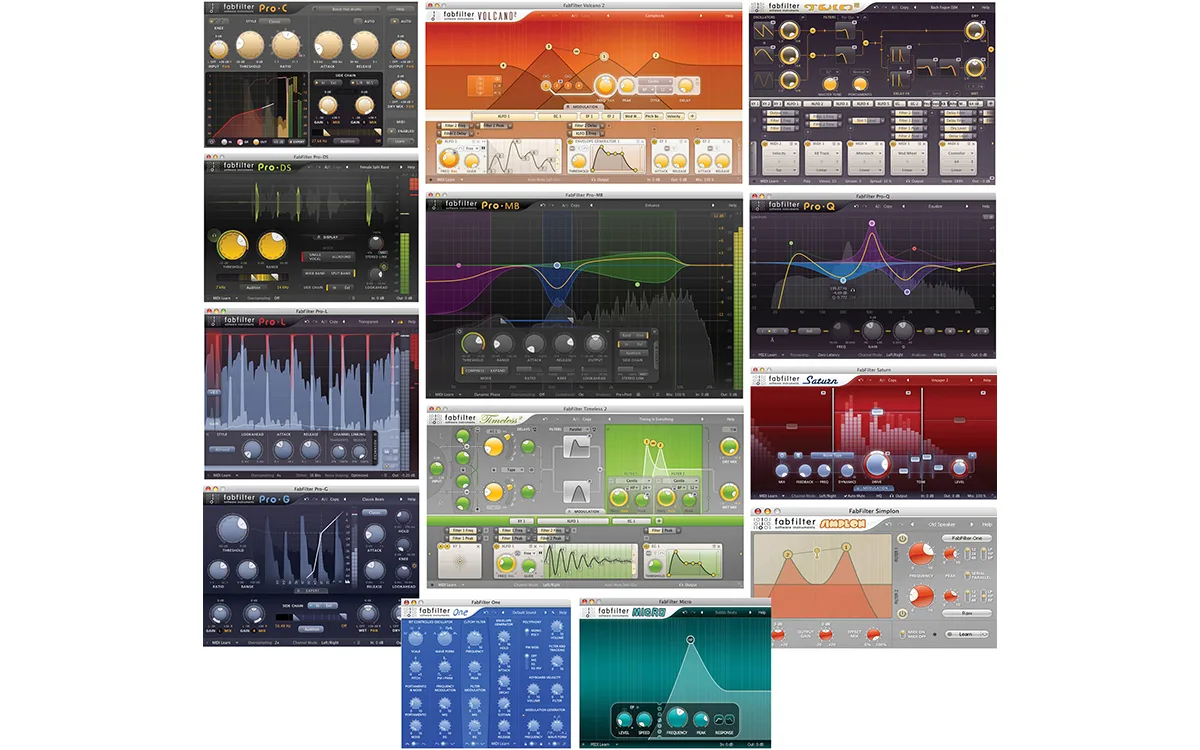The width and height of the screenshot is (1200, 750).
Task: Toggle Filter 1 power button in Simplon
Action: point(903,539)
